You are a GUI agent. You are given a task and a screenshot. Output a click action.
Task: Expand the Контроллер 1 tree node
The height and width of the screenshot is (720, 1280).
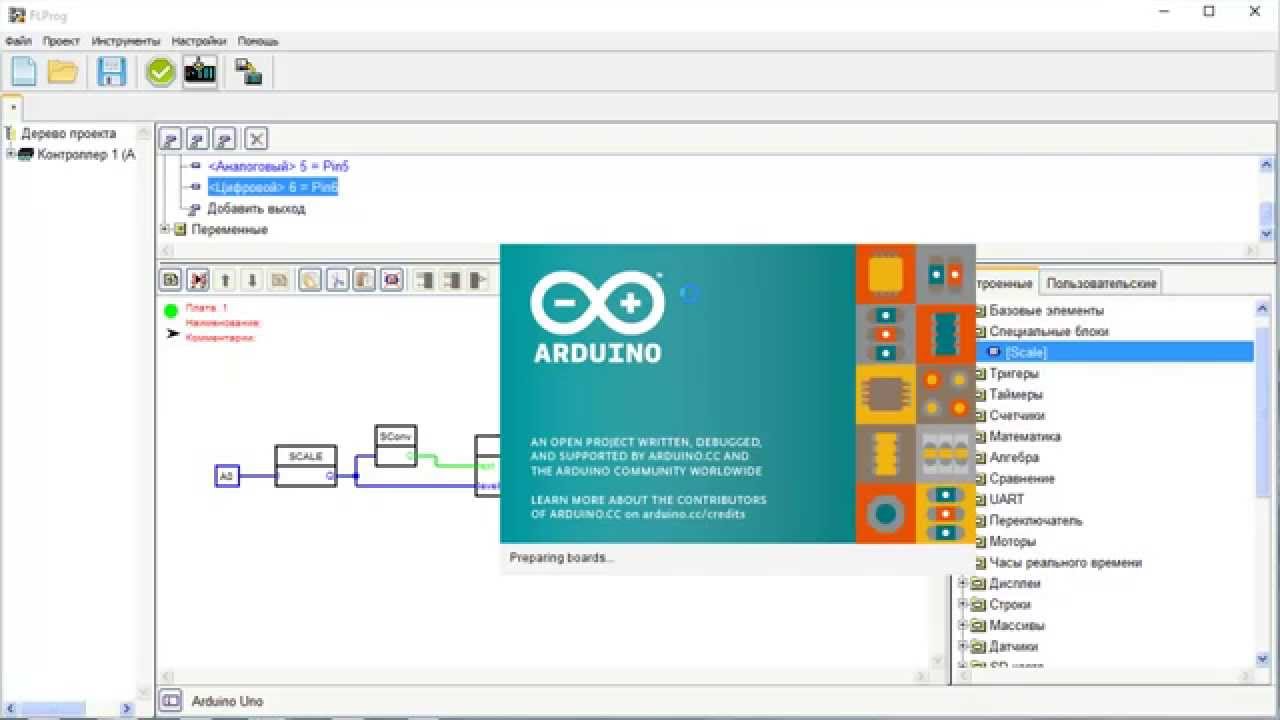click(x=10, y=154)
